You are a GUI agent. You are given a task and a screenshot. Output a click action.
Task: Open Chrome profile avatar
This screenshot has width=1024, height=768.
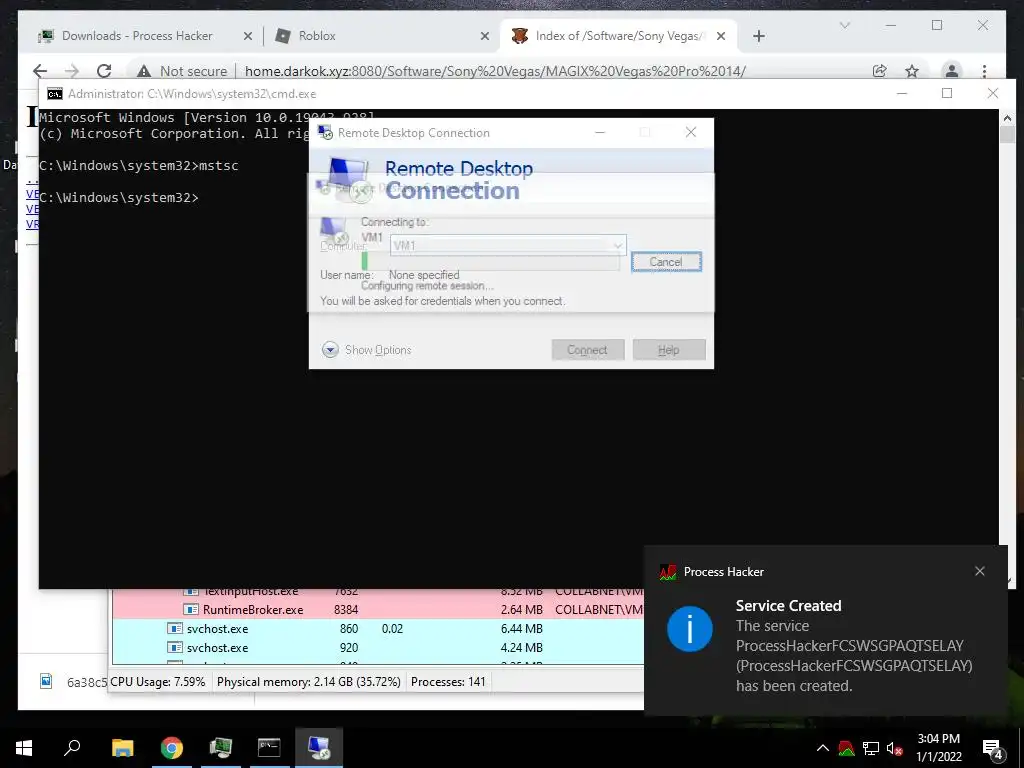pyautogui.click(x=952, y=71)
